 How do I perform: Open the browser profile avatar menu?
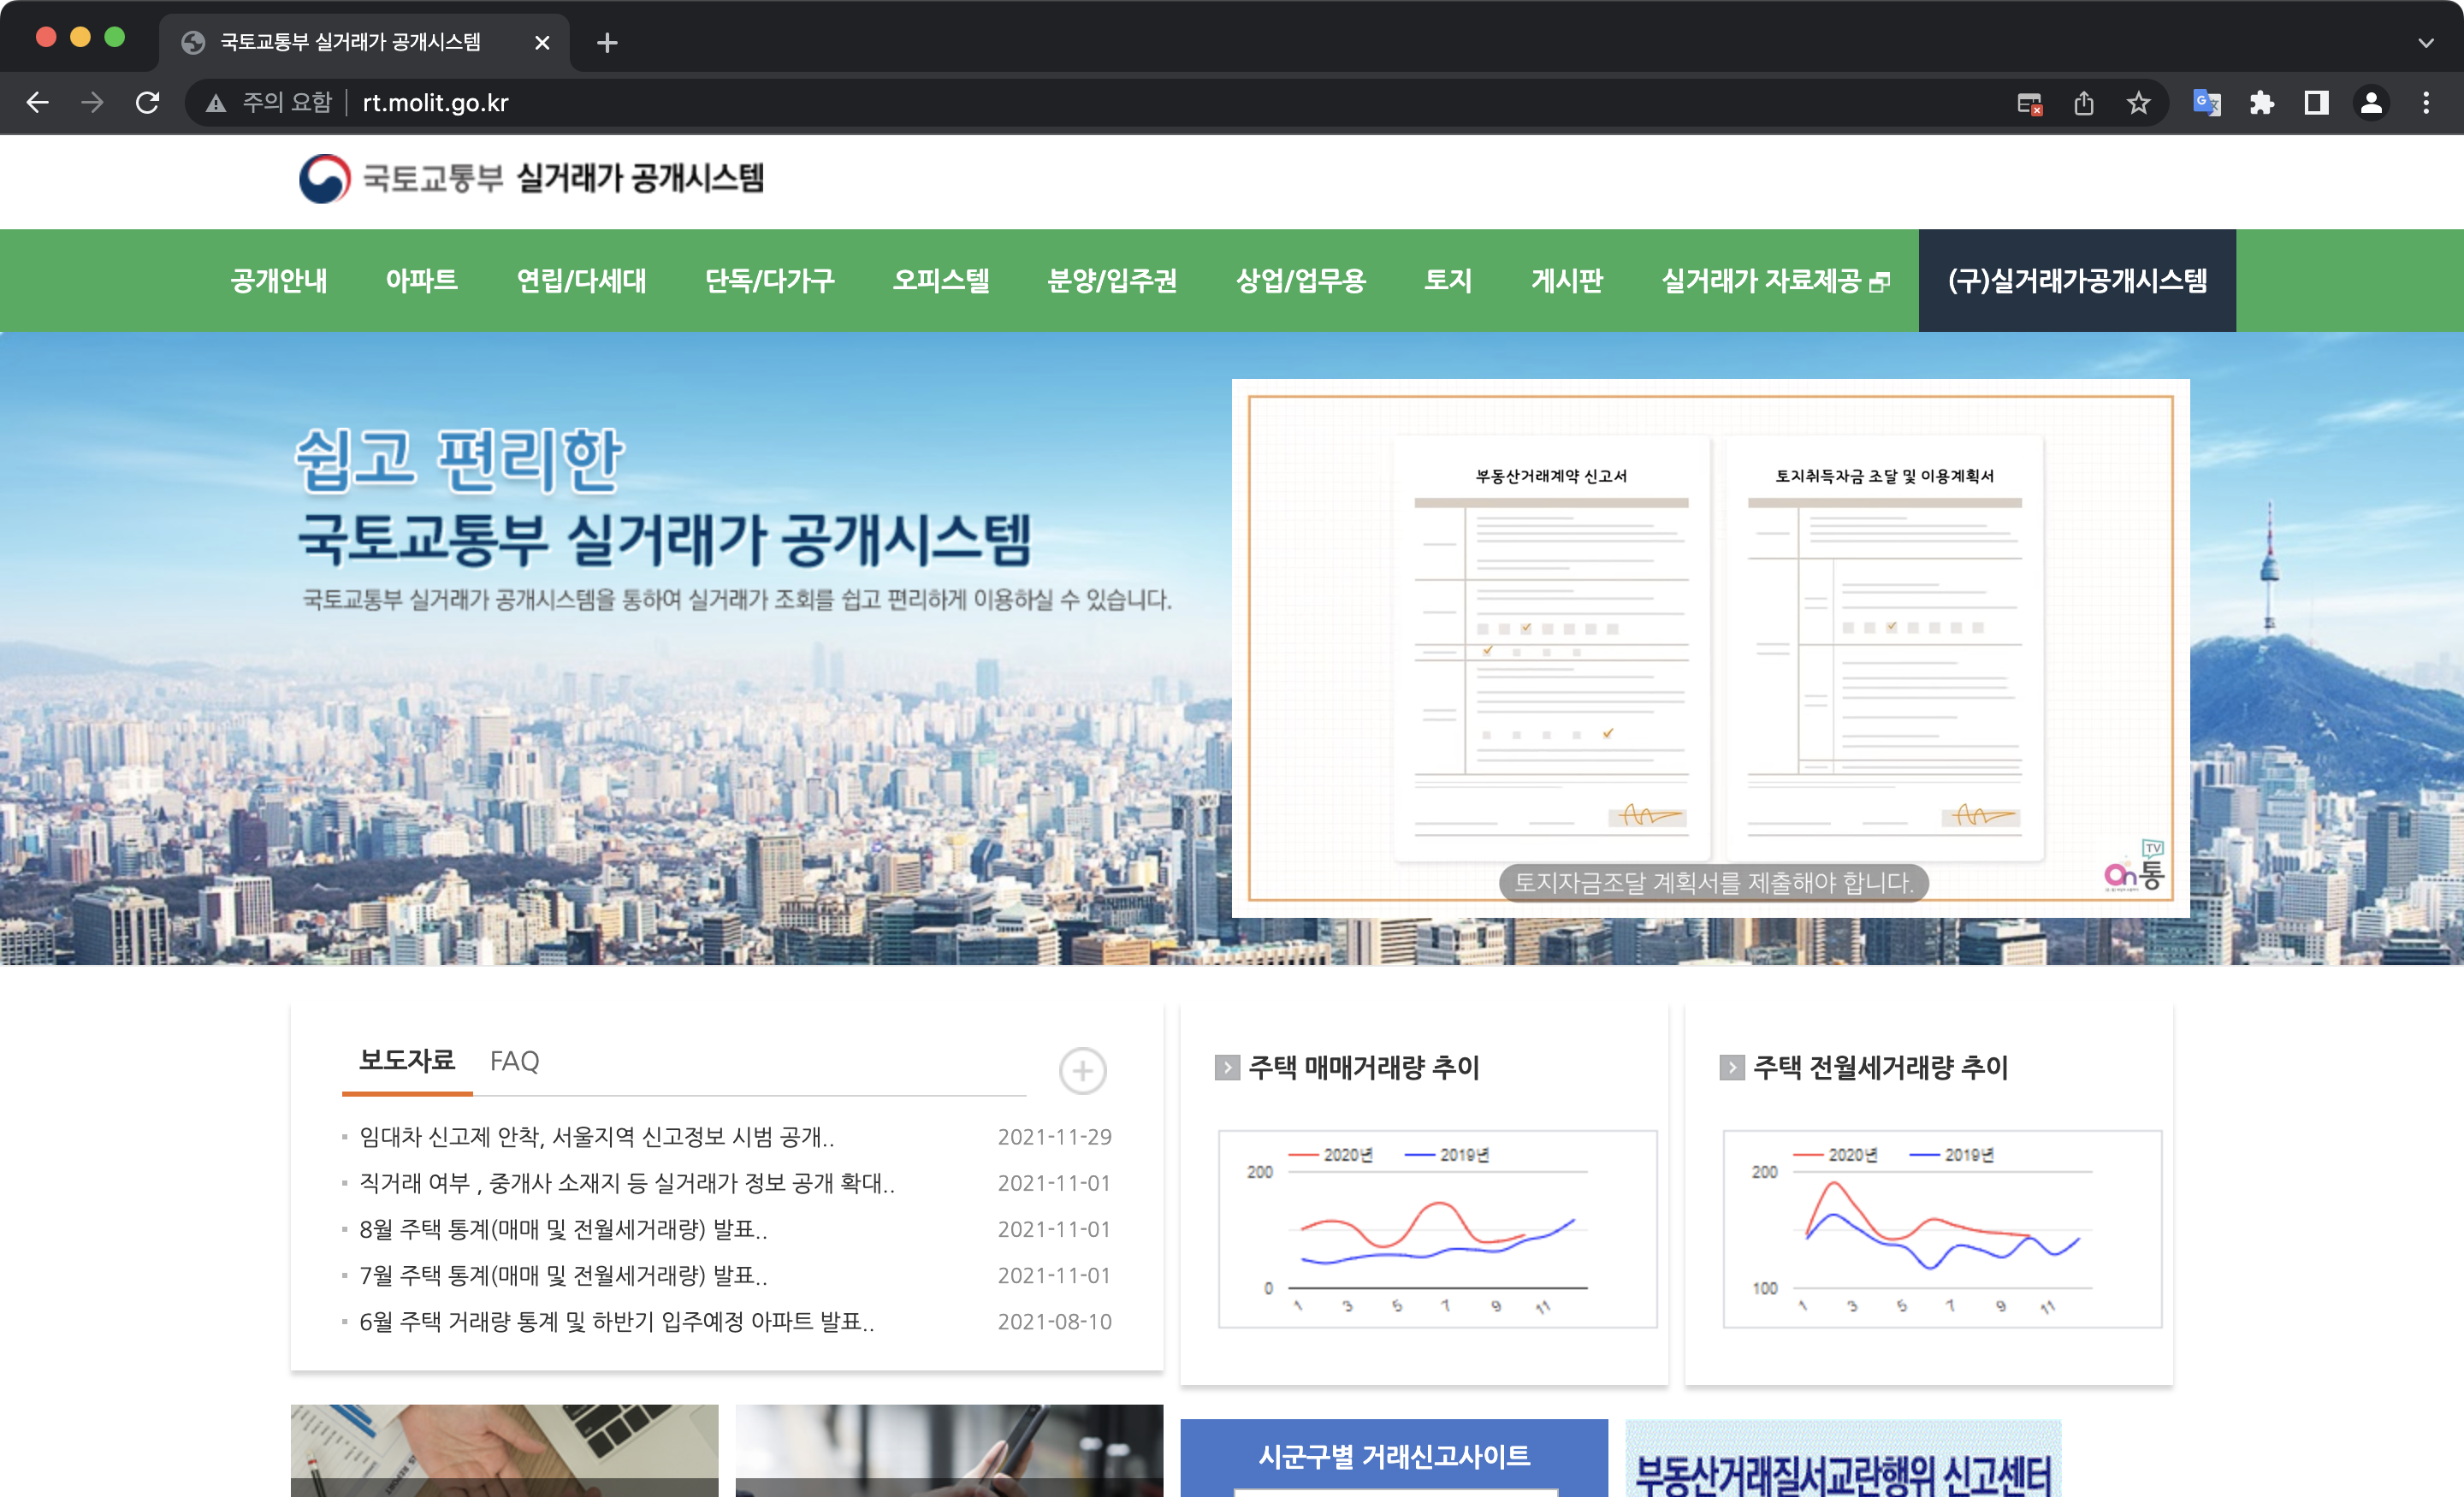coord(2372,102)
